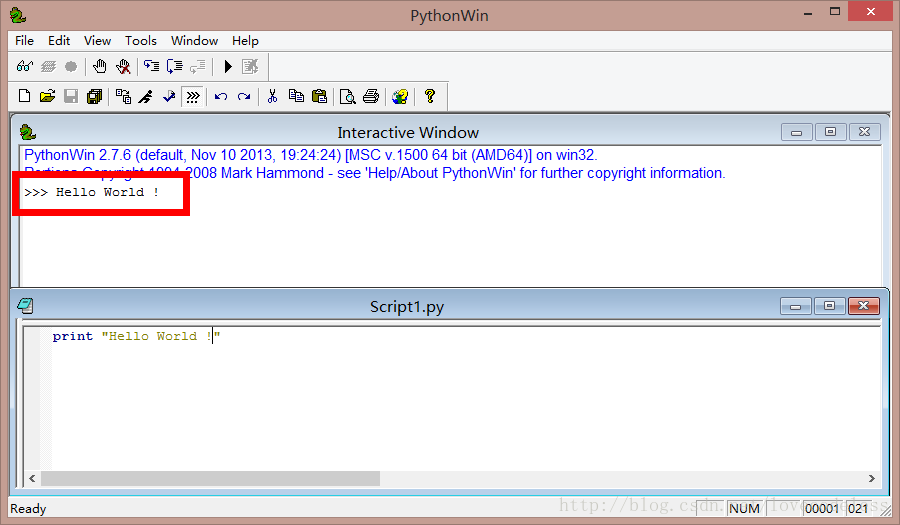
Task: Click the Redo arrow icon
Action: pos(244,96)
